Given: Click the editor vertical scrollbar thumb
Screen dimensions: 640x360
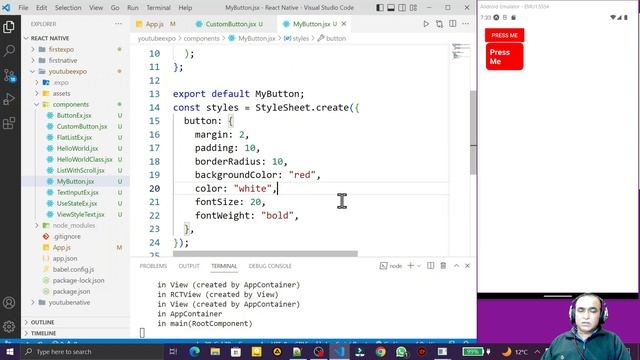Looking at the screenshot, I should tap(473, 133).
